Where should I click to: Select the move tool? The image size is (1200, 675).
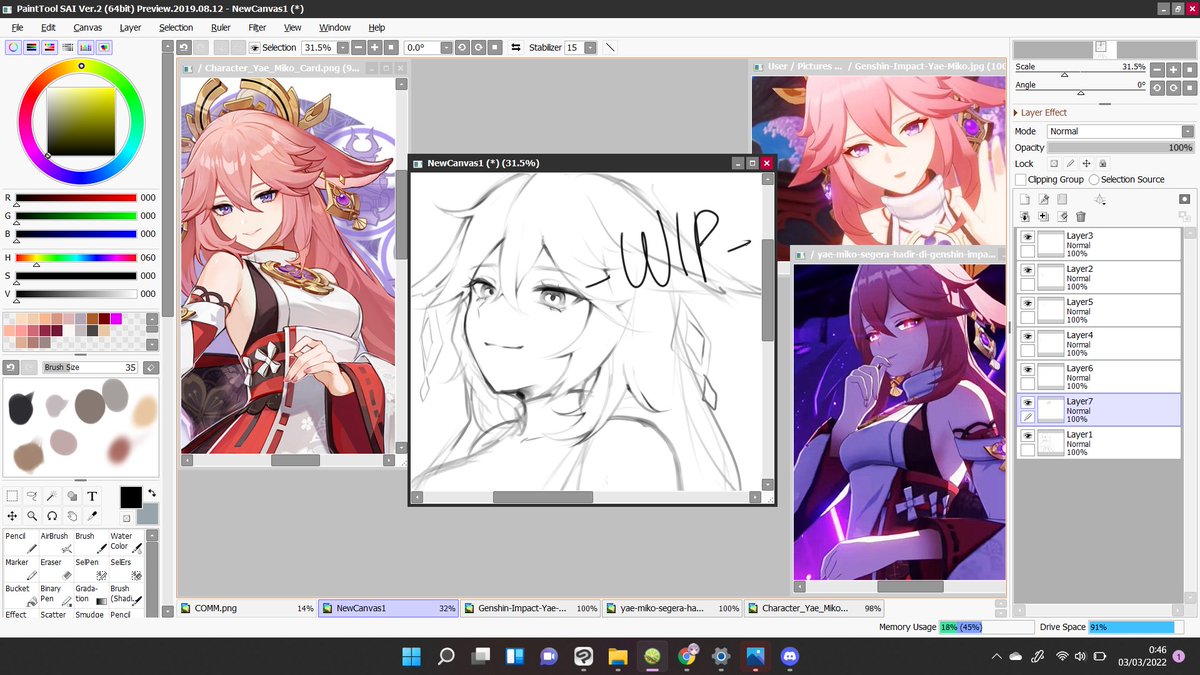click(12, 516)
